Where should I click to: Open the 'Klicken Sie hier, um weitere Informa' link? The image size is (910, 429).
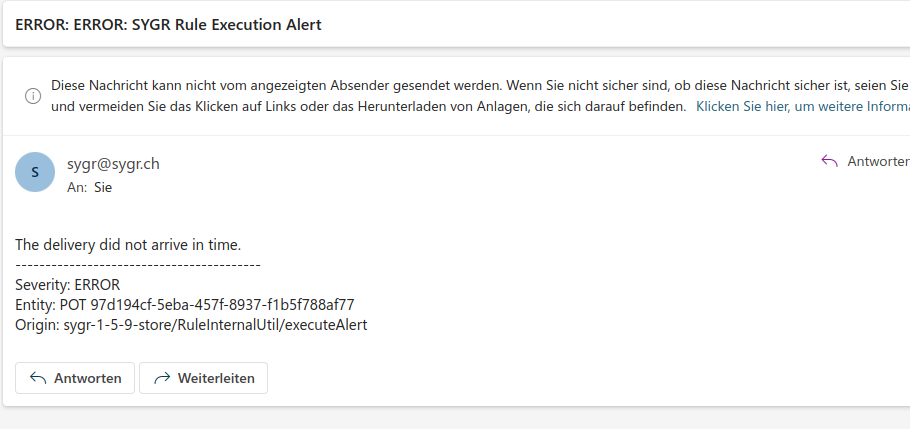pyautogui.click(x=803, y=107)
